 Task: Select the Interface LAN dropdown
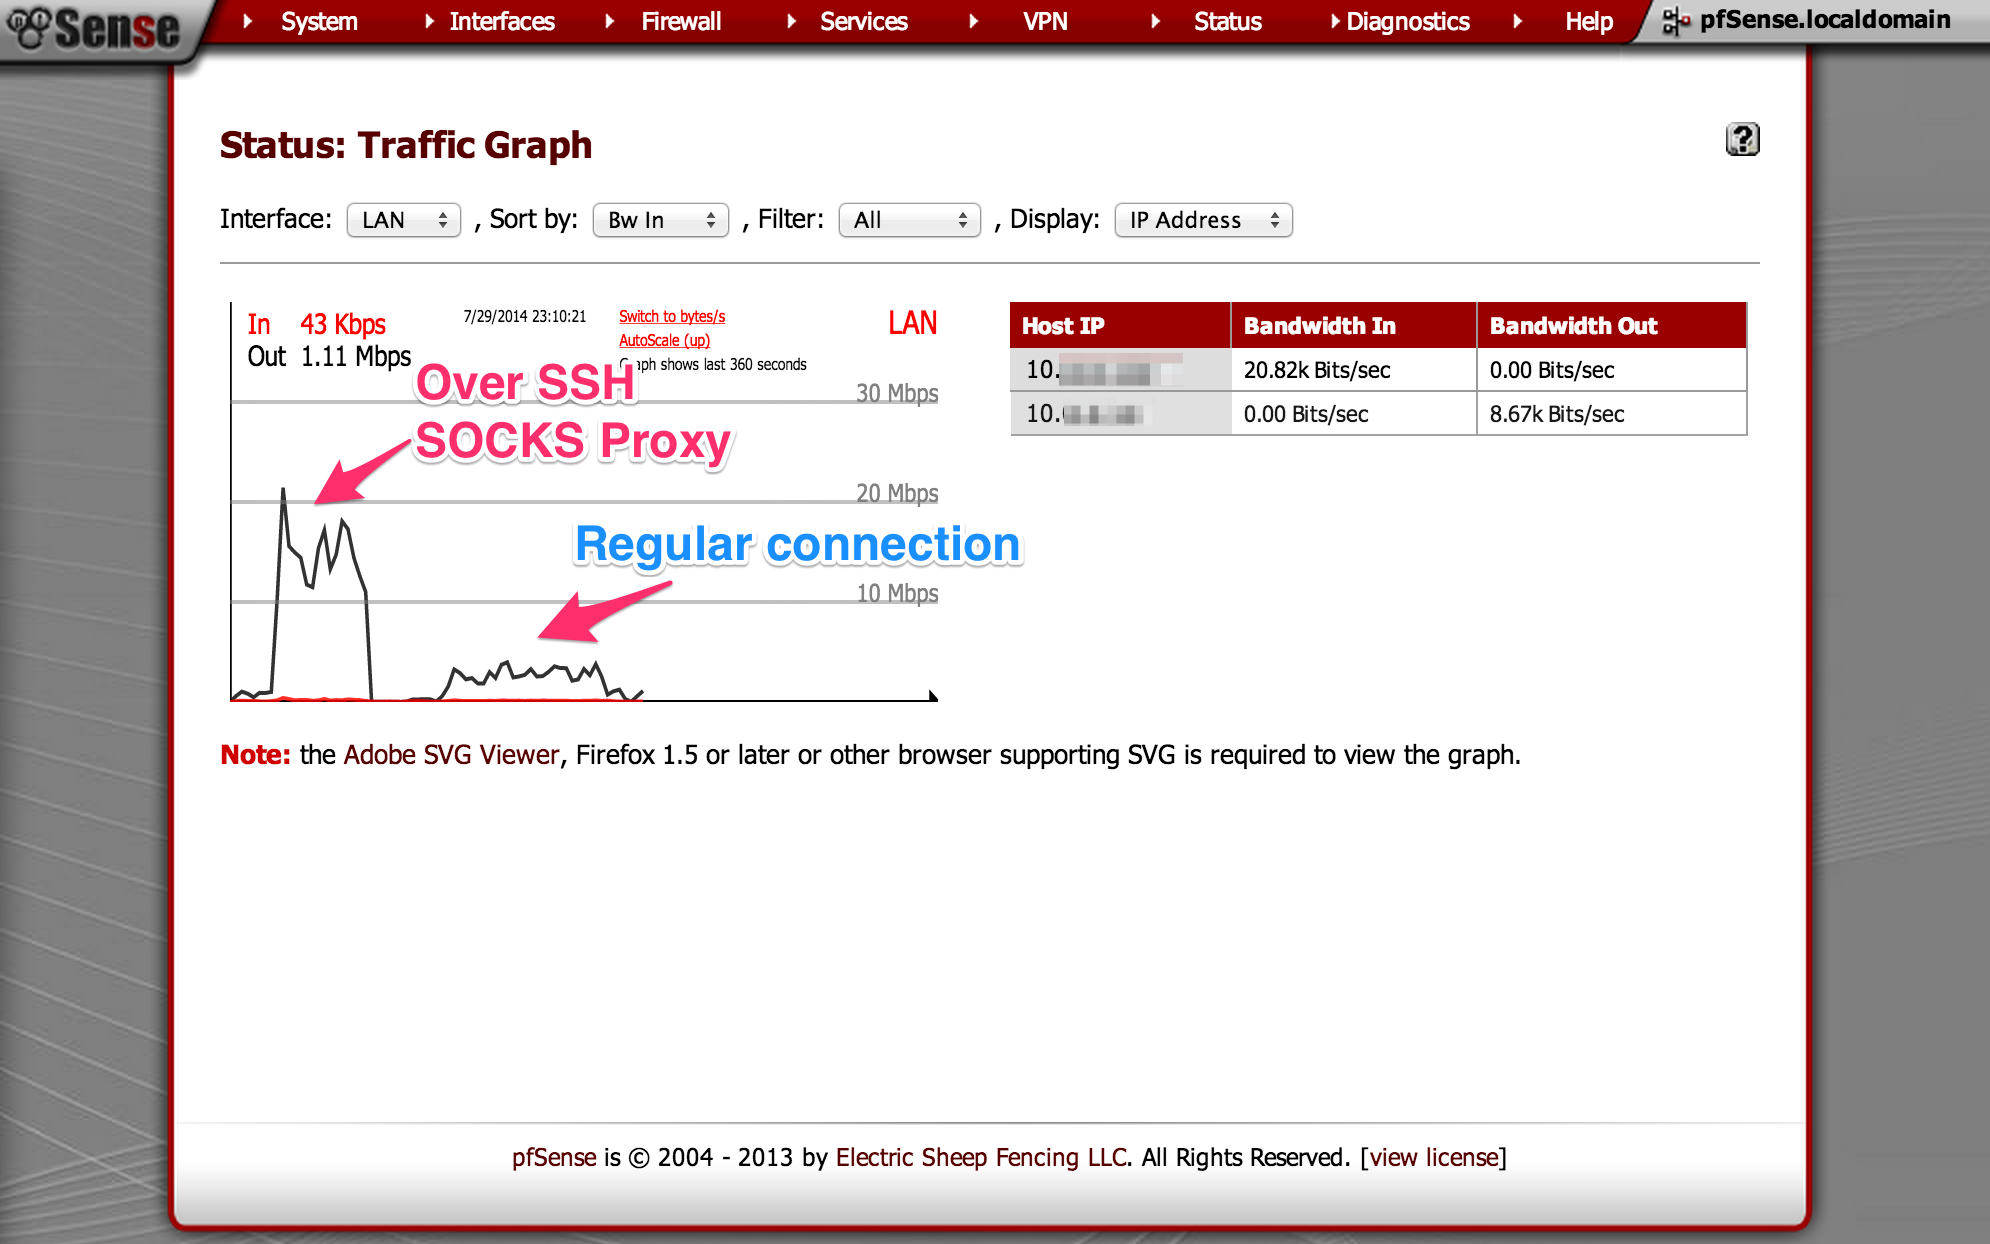coord(401,221)
